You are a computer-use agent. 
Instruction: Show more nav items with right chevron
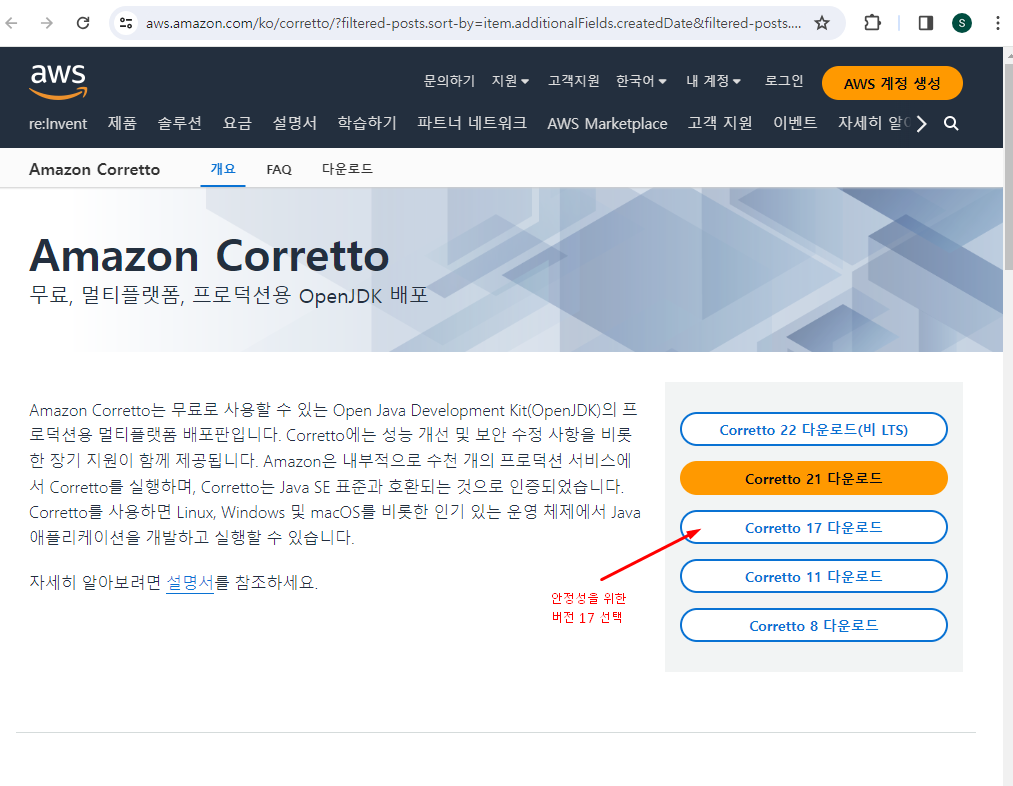[x=922, y=123]
